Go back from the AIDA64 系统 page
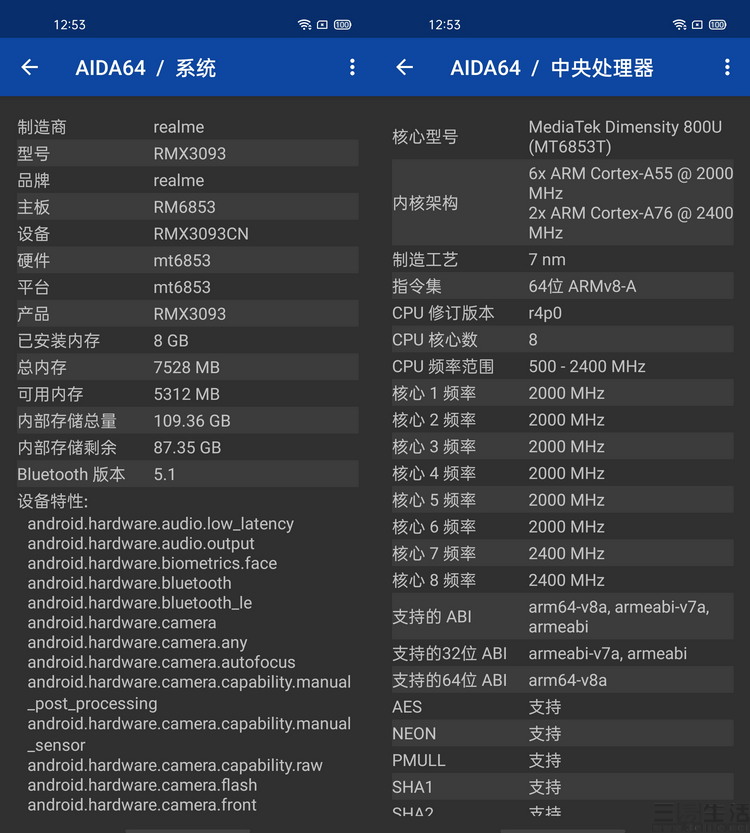This screenshot has width=750, height=833. (30, 67)
